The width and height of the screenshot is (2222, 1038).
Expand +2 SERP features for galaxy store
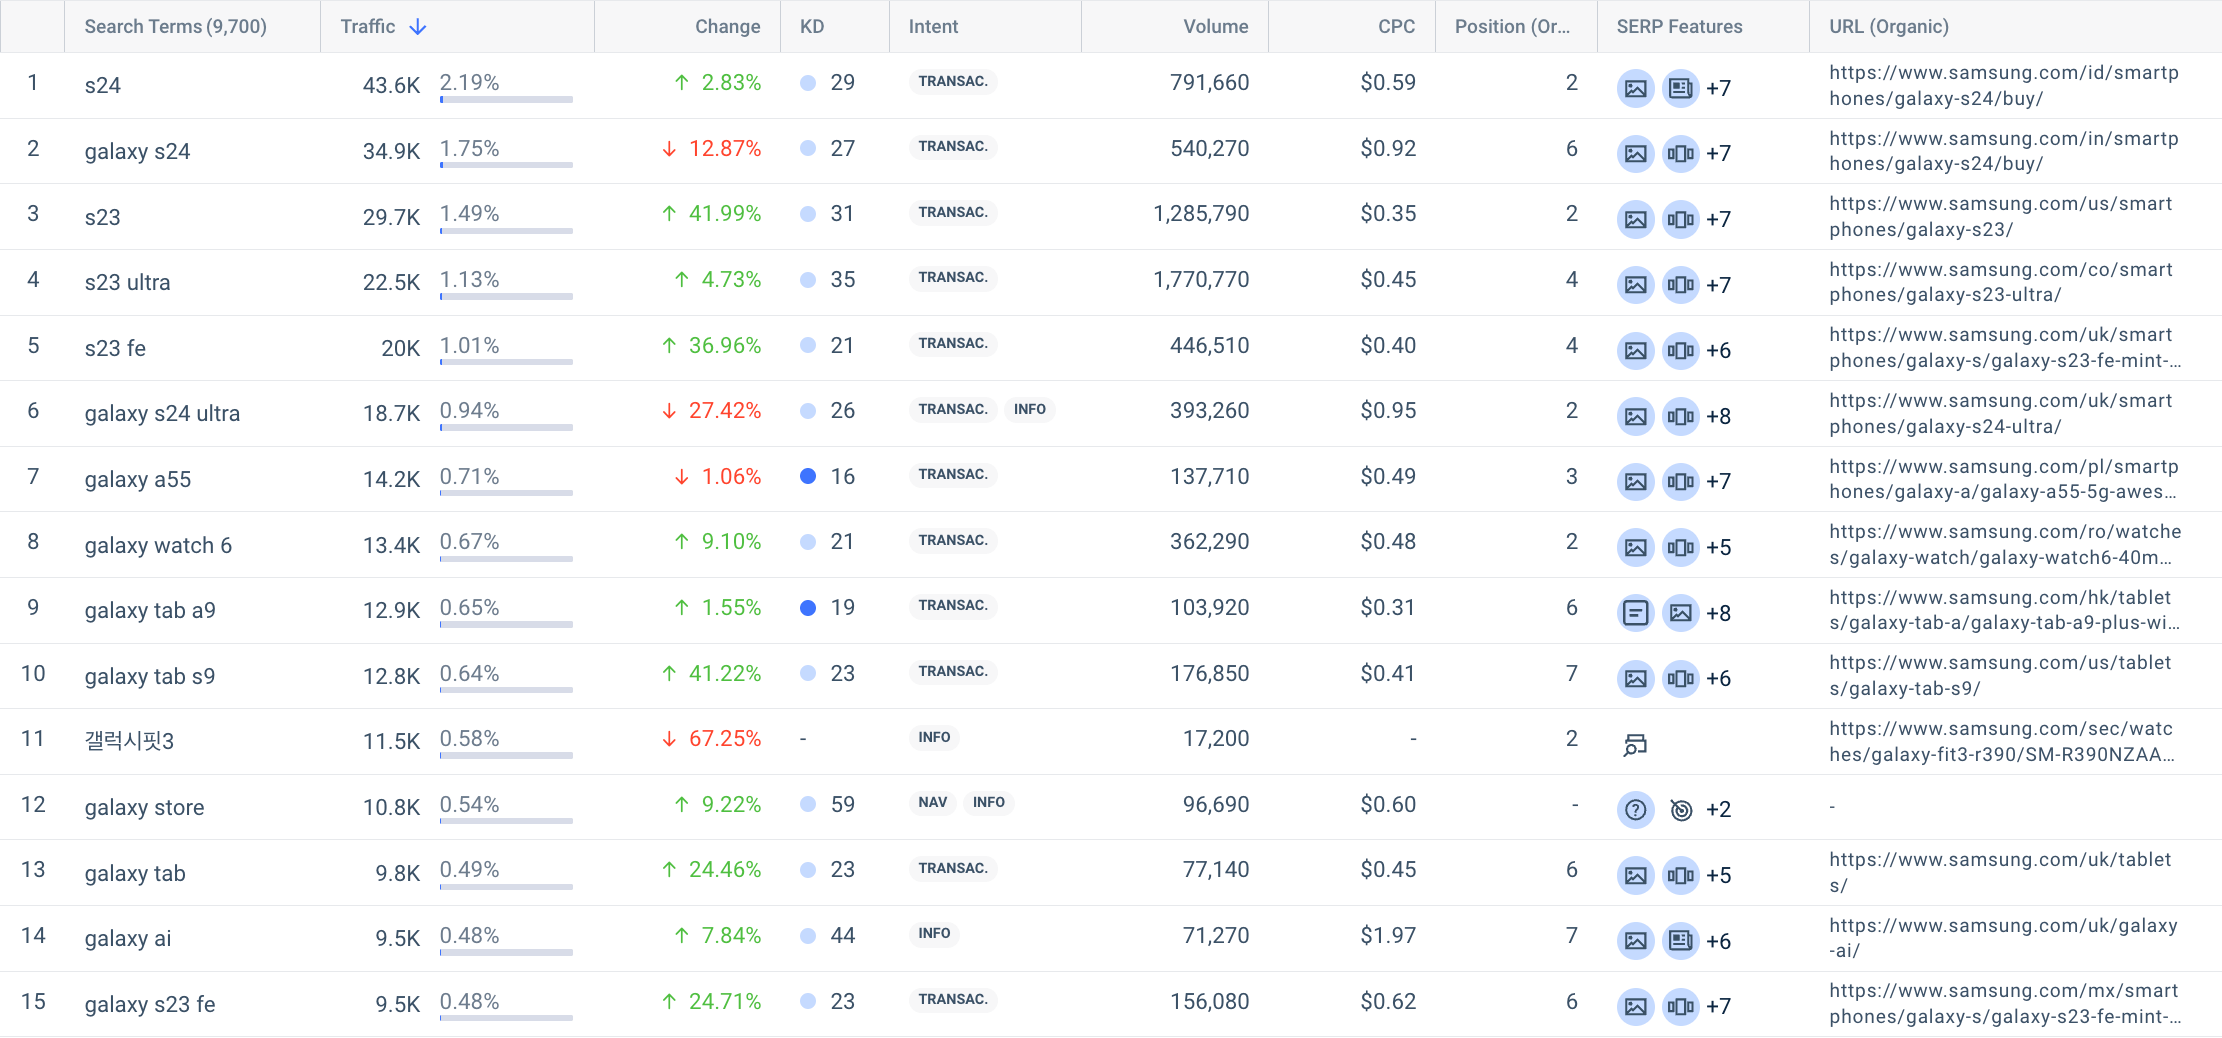(x=1718, y=810)
